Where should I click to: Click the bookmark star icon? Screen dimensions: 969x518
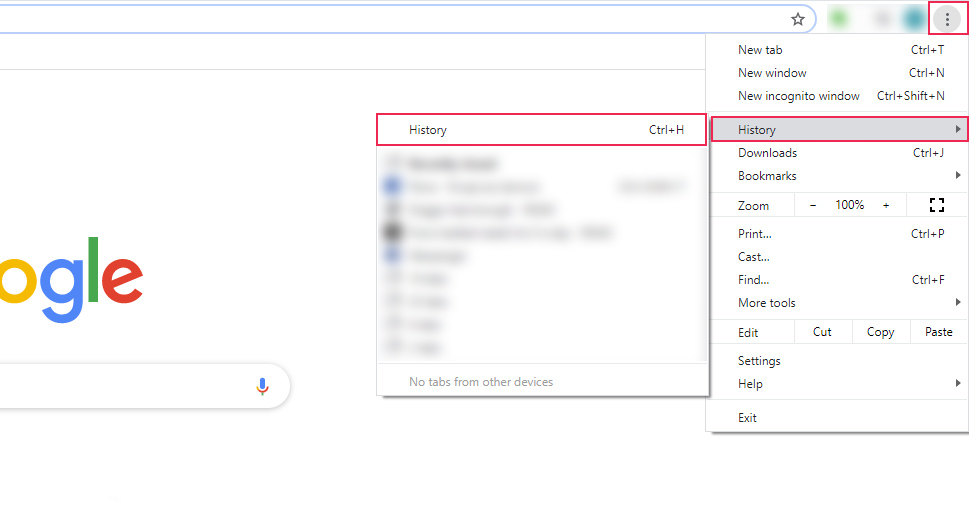click(798, 19)
